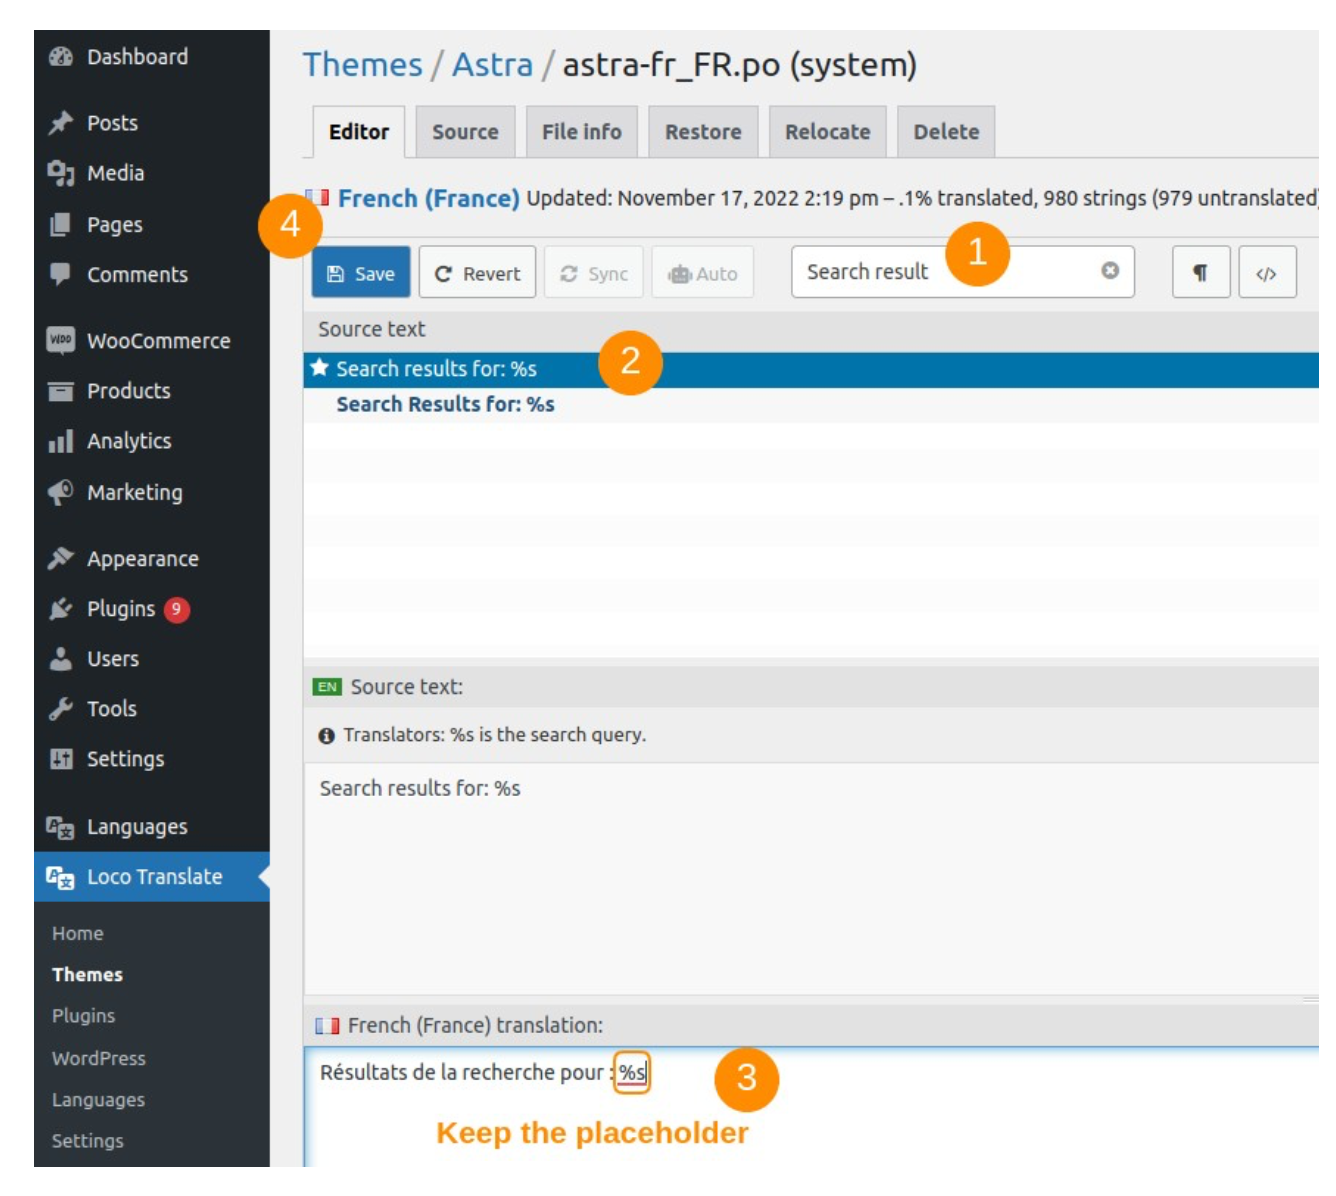Click the Posts pushpin icon
This screenshot has width=1336, height=1196.
pos(61,123)
